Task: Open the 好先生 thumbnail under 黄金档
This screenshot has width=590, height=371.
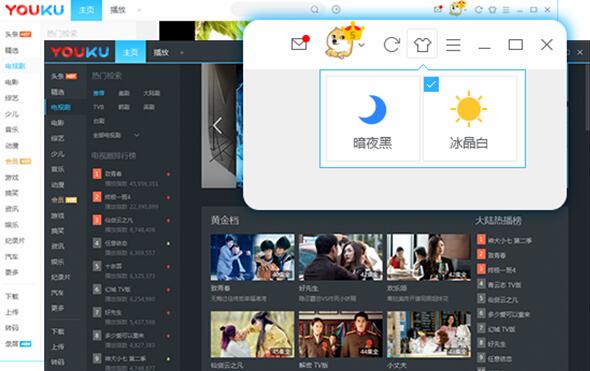Action: (341, 257)
